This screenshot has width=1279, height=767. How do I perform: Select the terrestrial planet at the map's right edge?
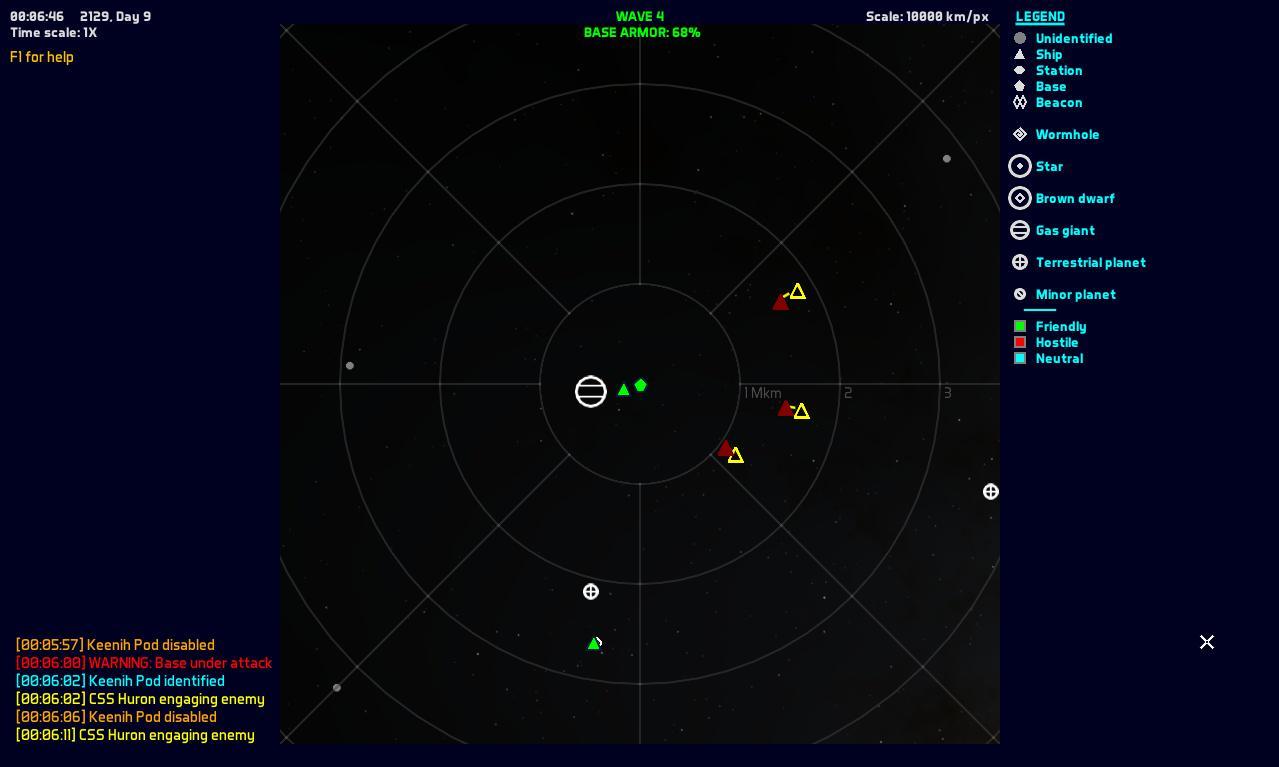coord(990,491)
